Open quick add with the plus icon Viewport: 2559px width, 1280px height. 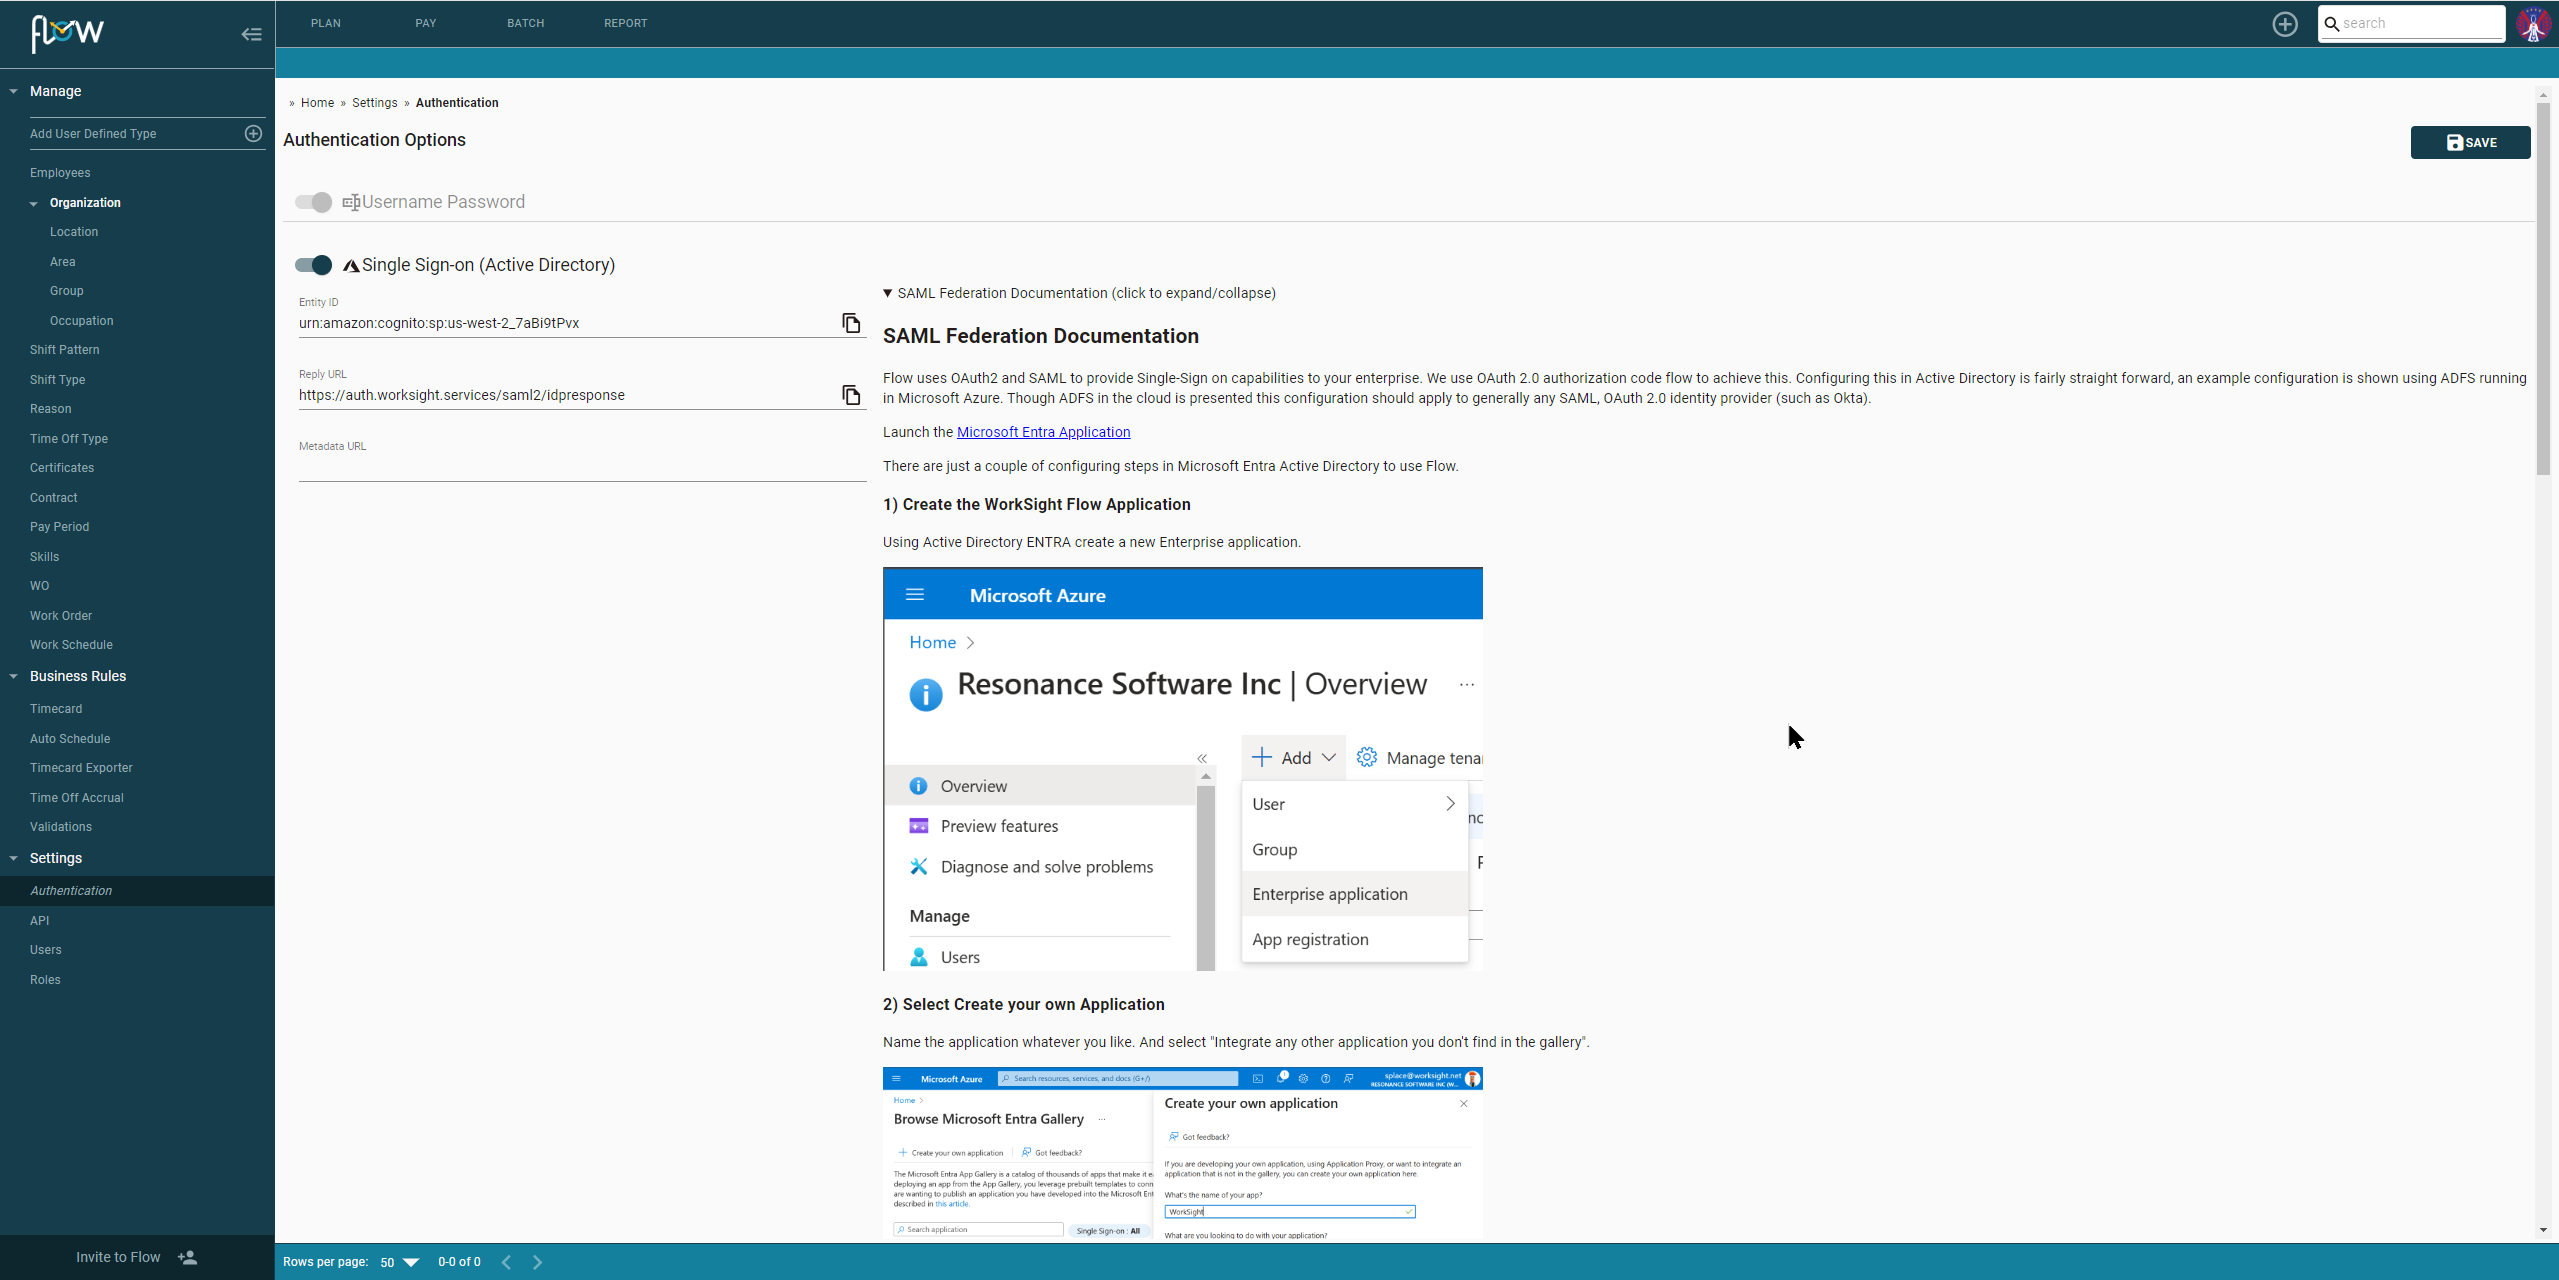tap(2285, 23)
